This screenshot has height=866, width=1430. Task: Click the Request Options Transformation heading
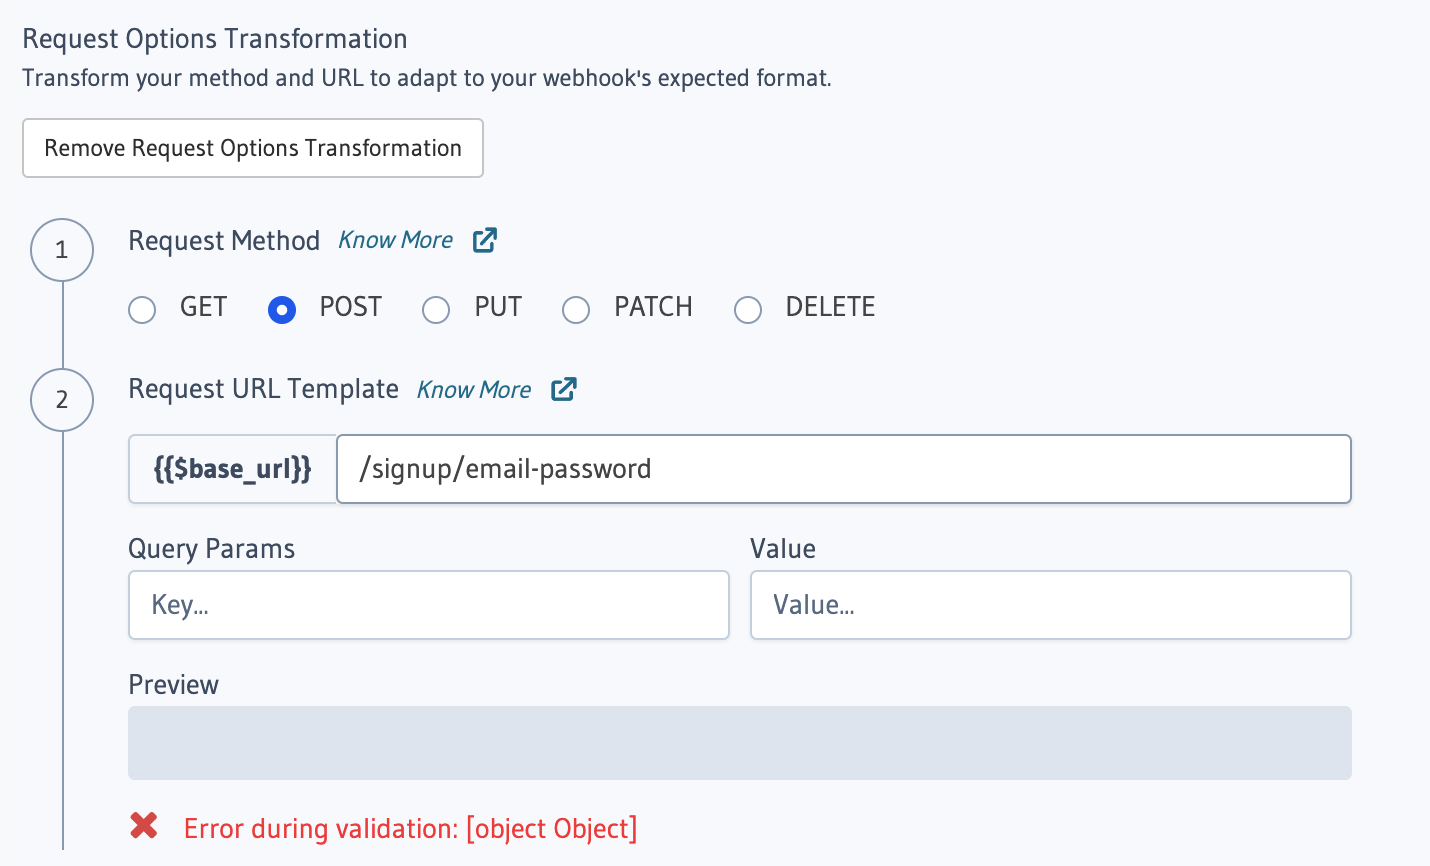coord(215,38)
